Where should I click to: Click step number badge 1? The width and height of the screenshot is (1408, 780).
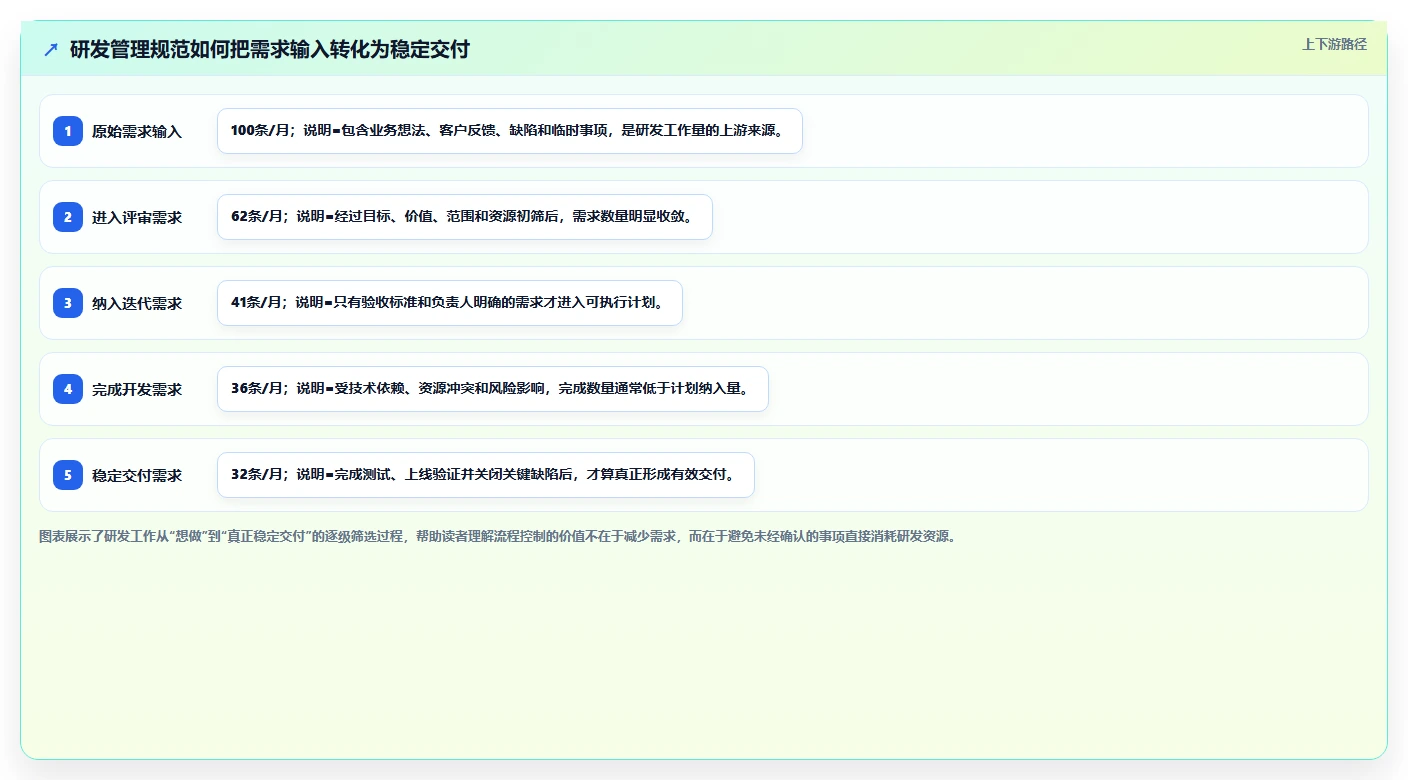[x=68, y=131]
